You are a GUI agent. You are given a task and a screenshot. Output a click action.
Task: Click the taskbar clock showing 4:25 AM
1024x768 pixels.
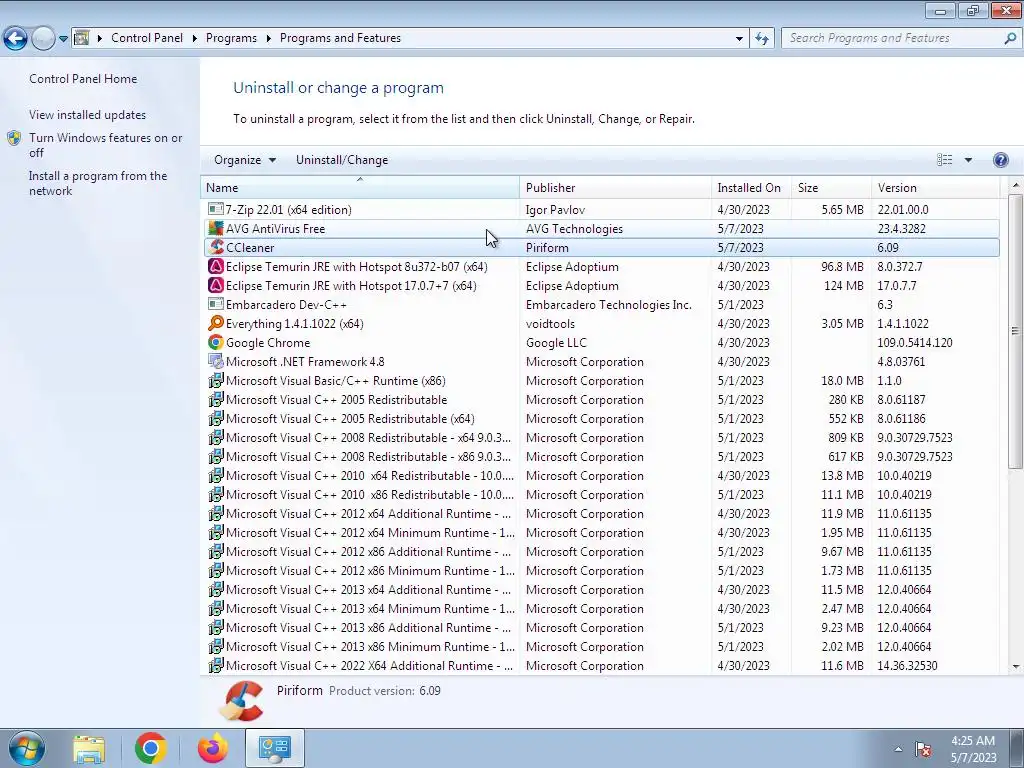pos(973,748)
